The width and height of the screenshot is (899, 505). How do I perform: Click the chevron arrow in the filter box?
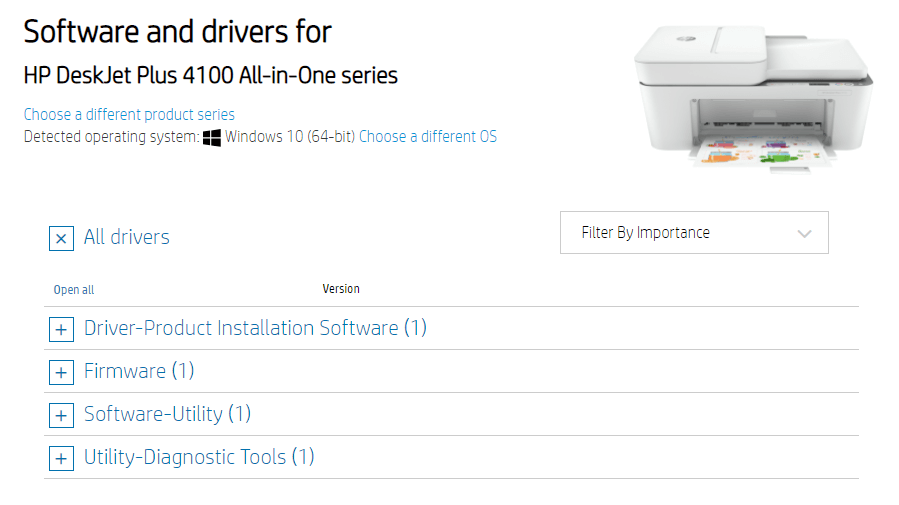[804, 233]
